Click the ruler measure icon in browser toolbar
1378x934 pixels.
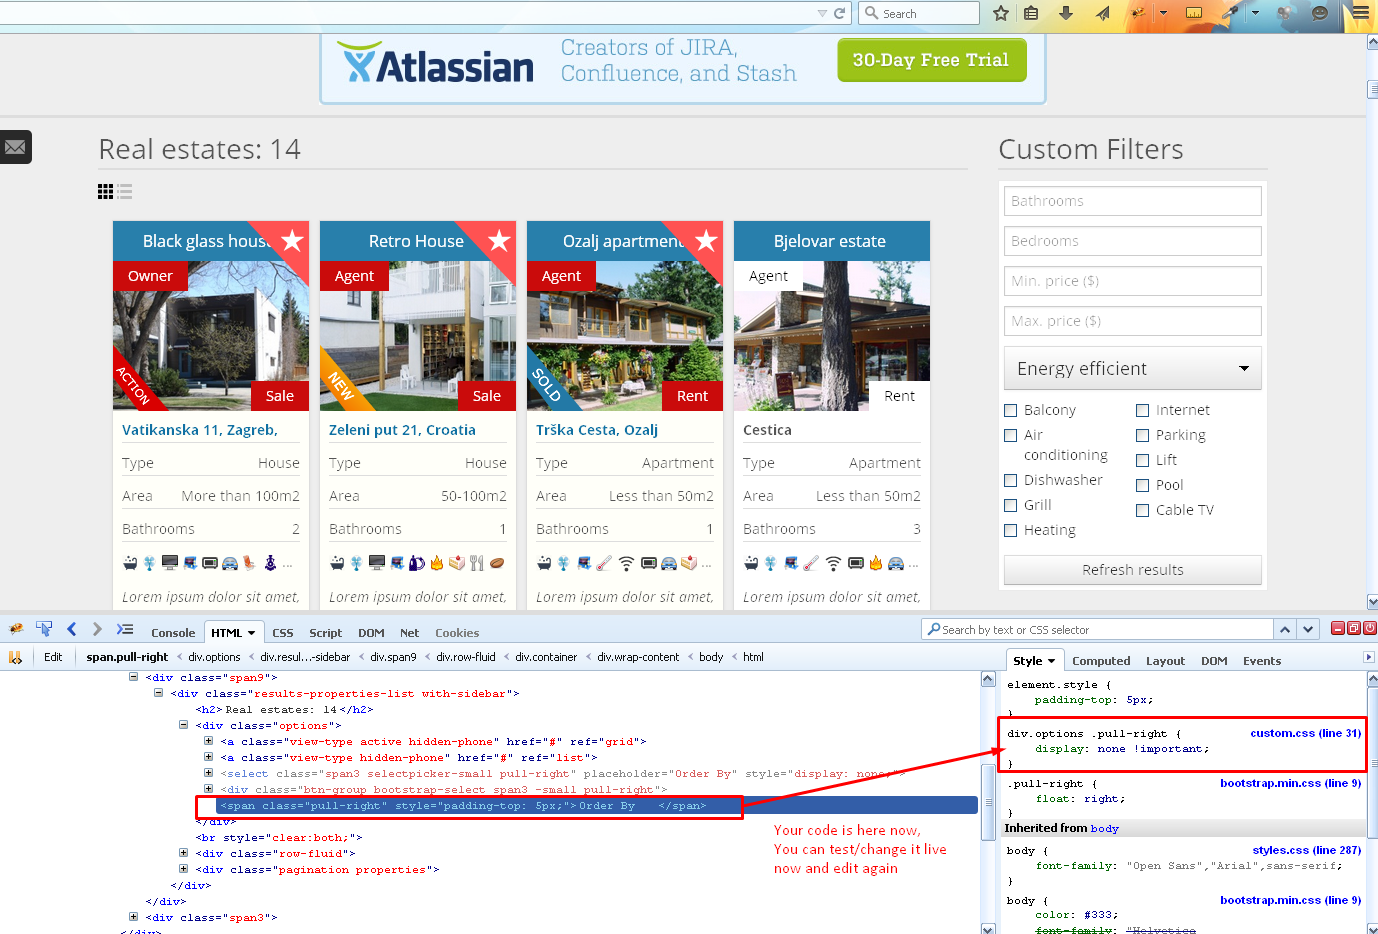[1194, 13]
